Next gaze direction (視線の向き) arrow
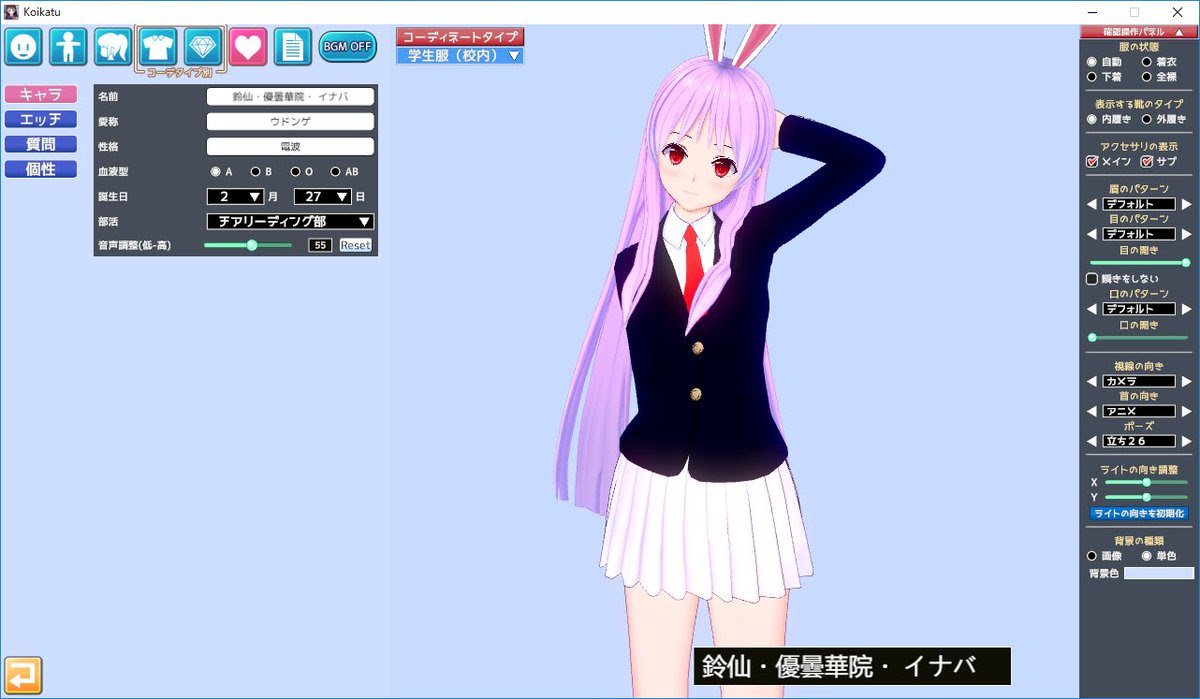Screen dimensions: 1200x699 point(1186,381)
